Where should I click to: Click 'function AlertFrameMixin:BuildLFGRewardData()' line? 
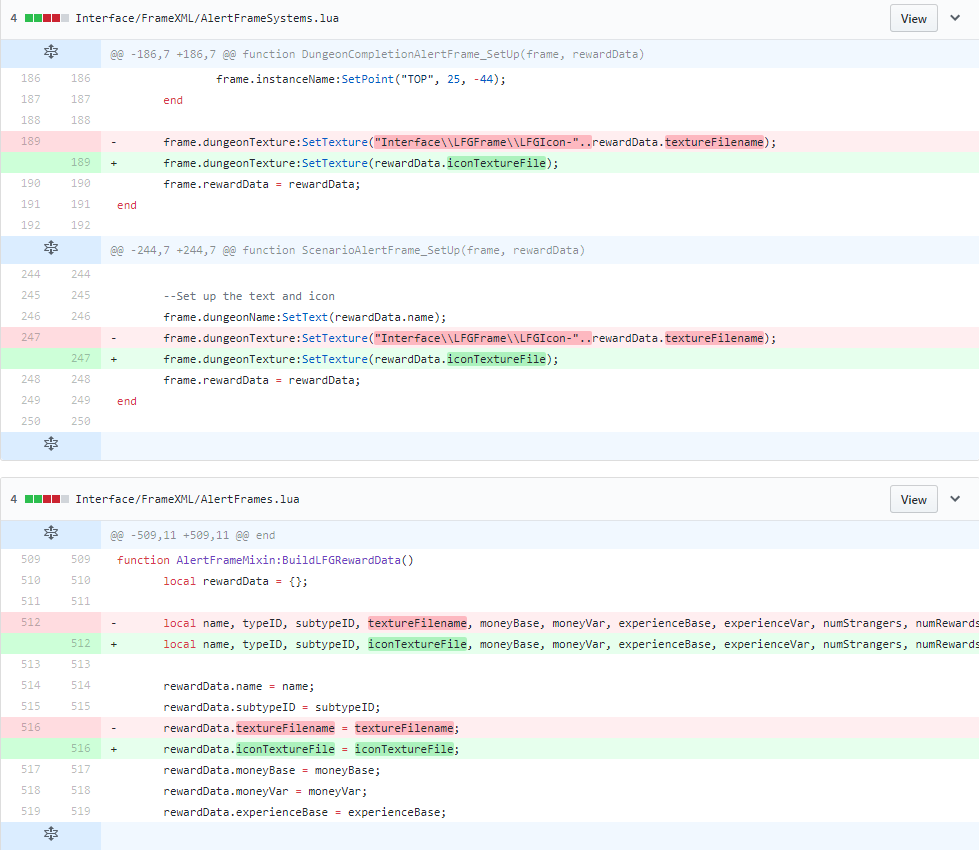point(265,560)
